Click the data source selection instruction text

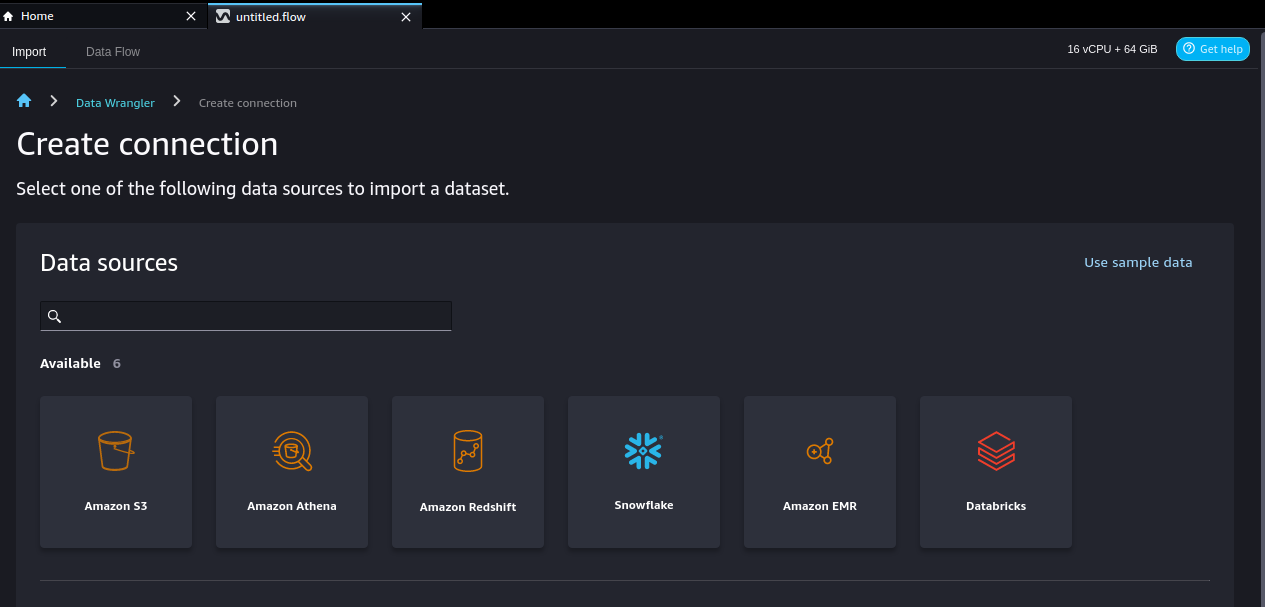[x=263, y=189]
